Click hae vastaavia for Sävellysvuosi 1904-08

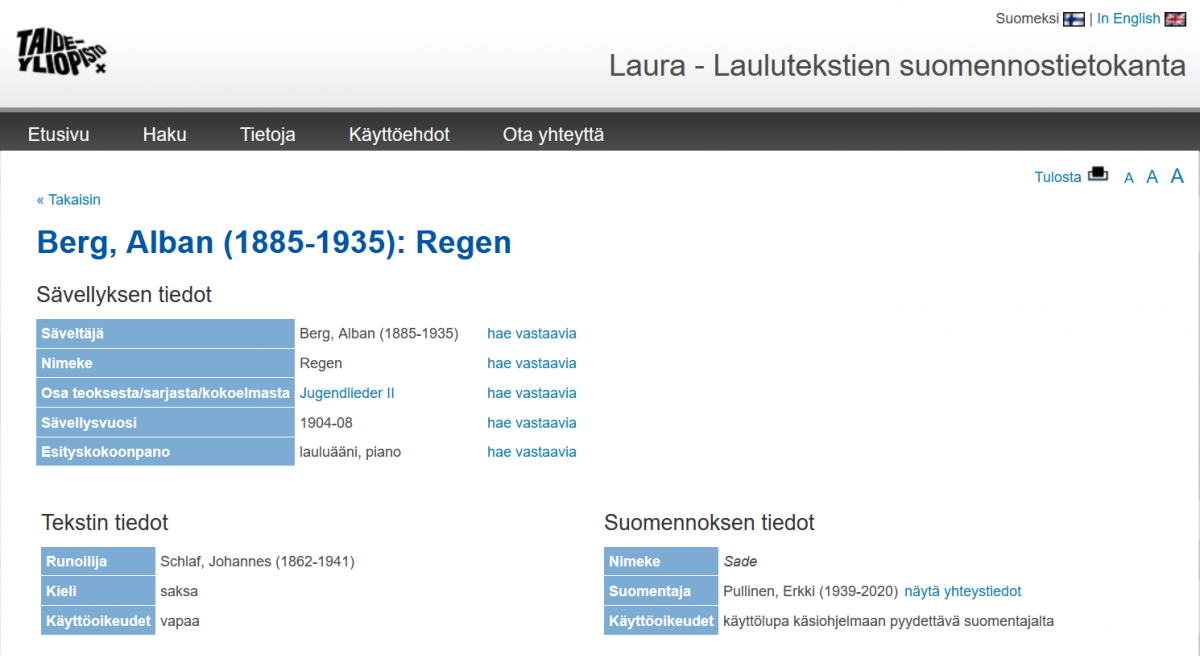pos(532,423)
